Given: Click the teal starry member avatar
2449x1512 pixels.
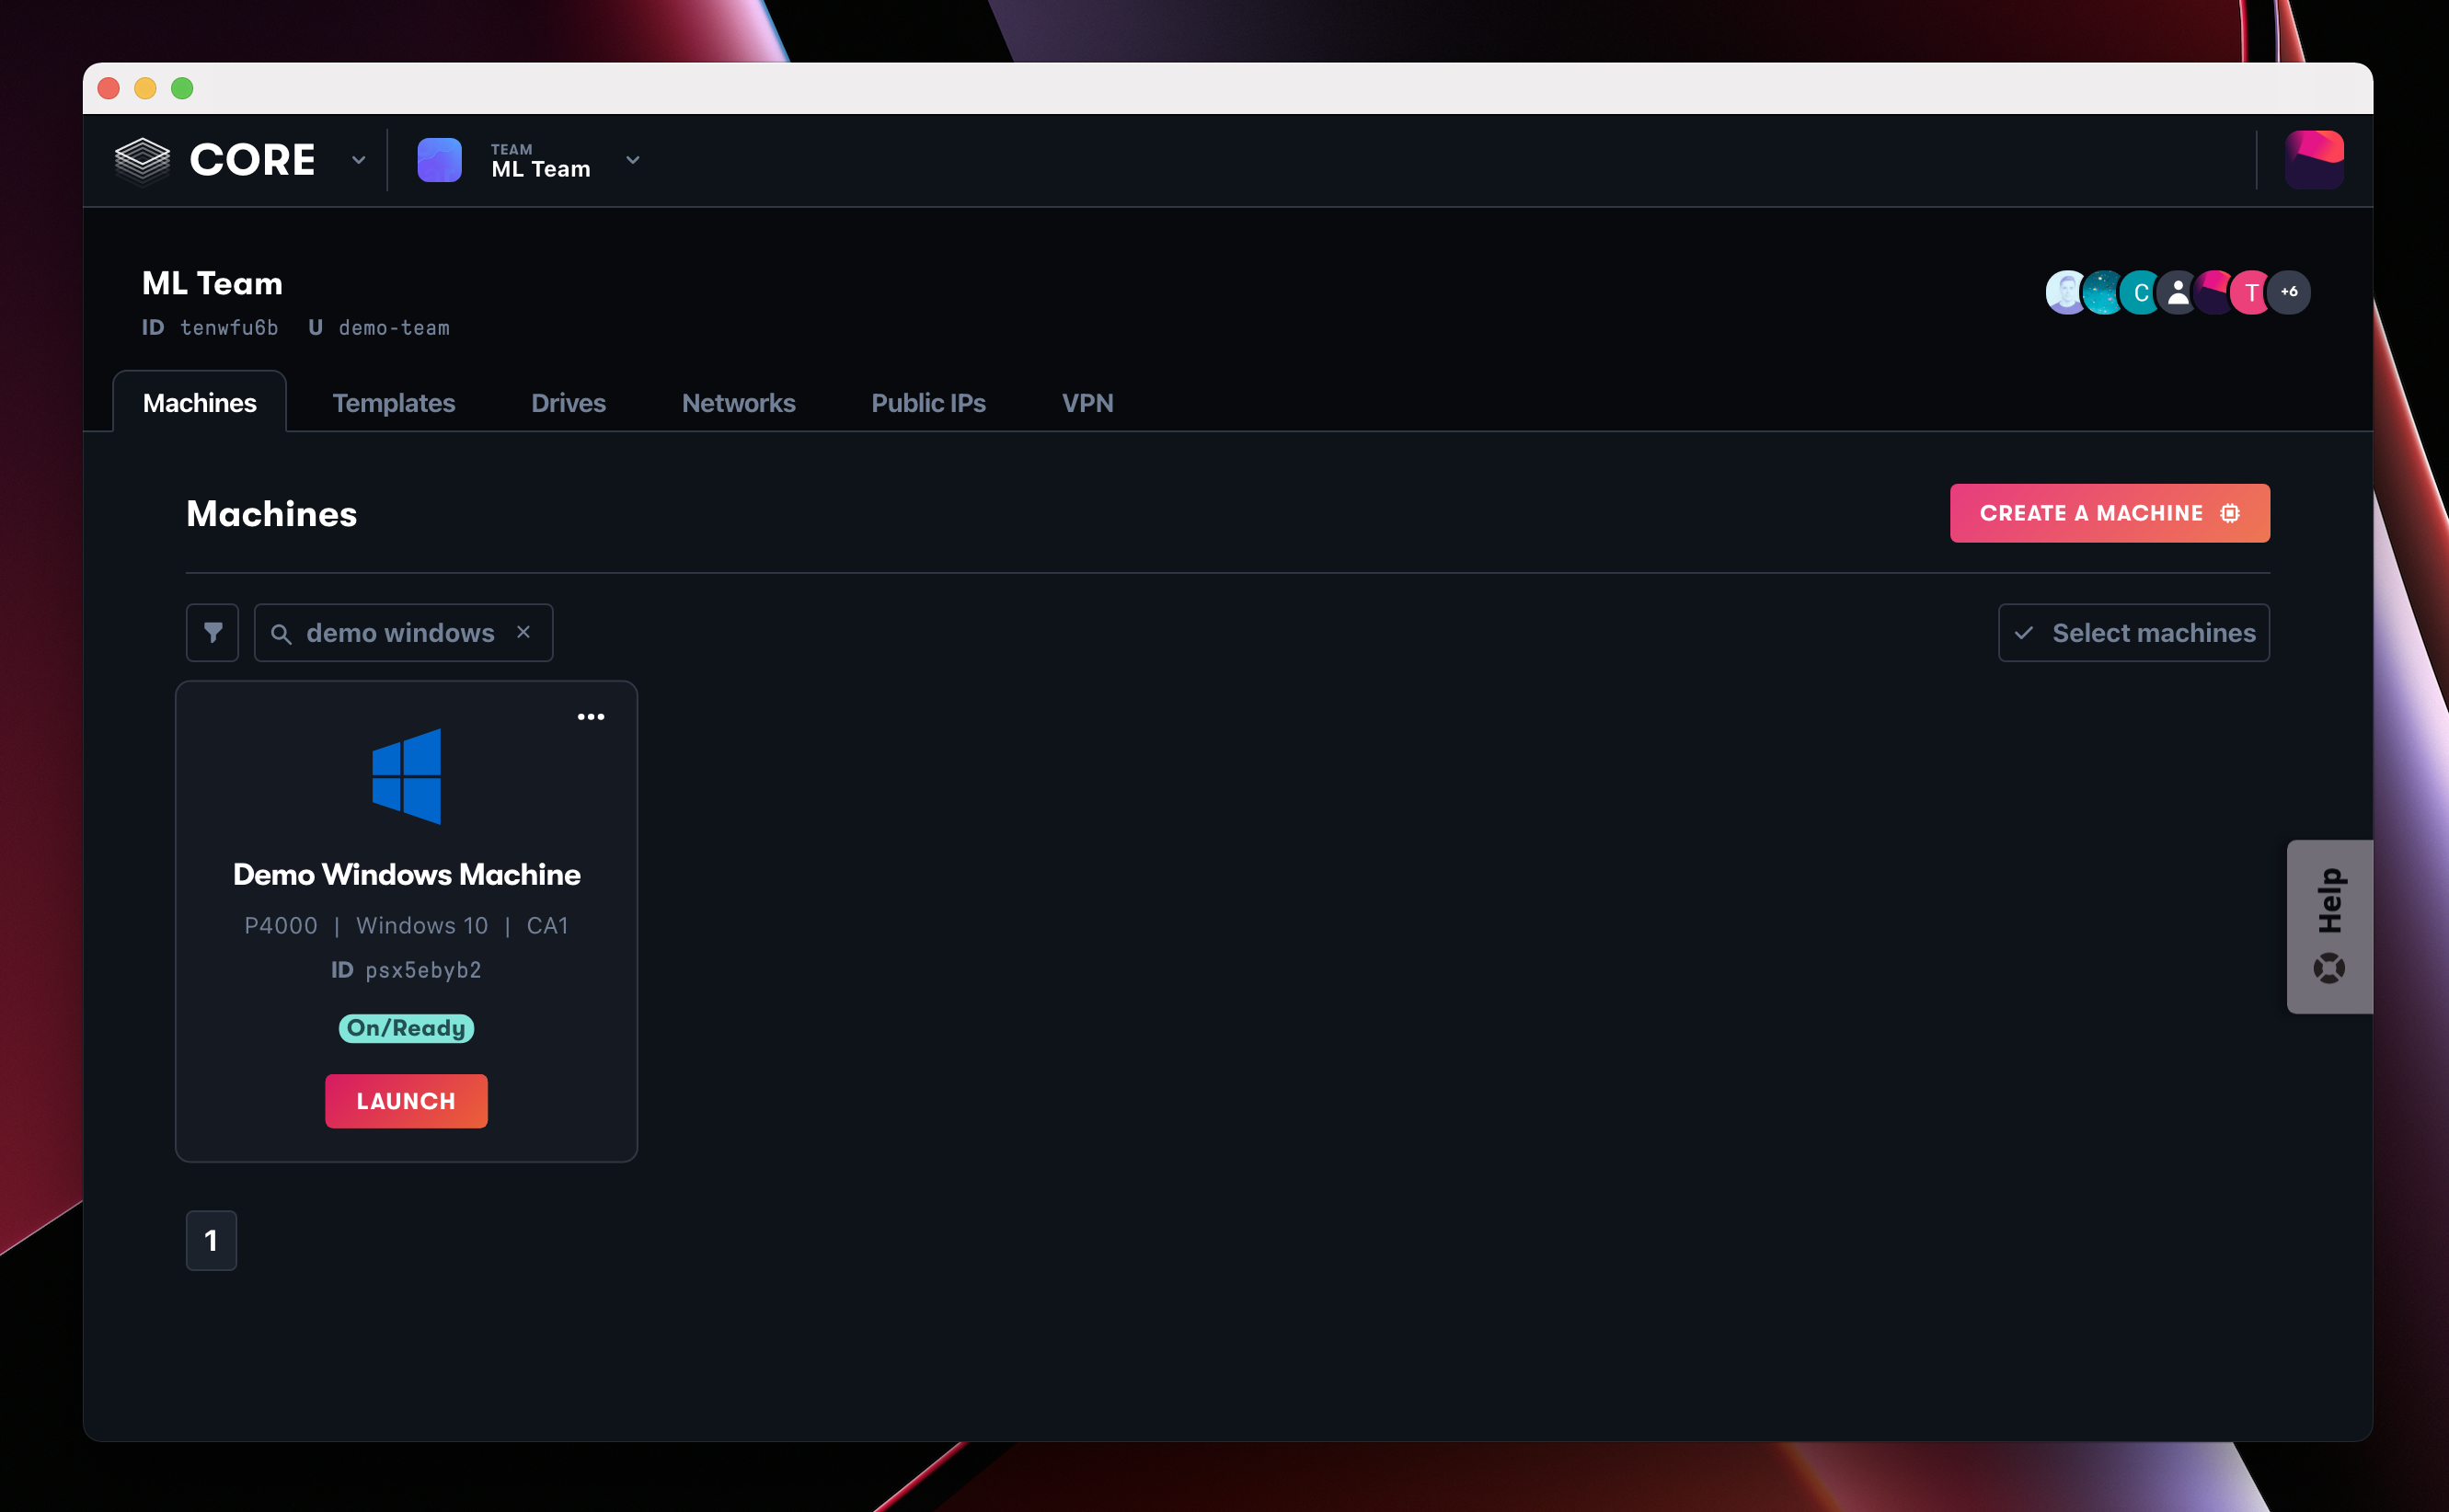Looking at the screenshot, I should [2102, 292].
